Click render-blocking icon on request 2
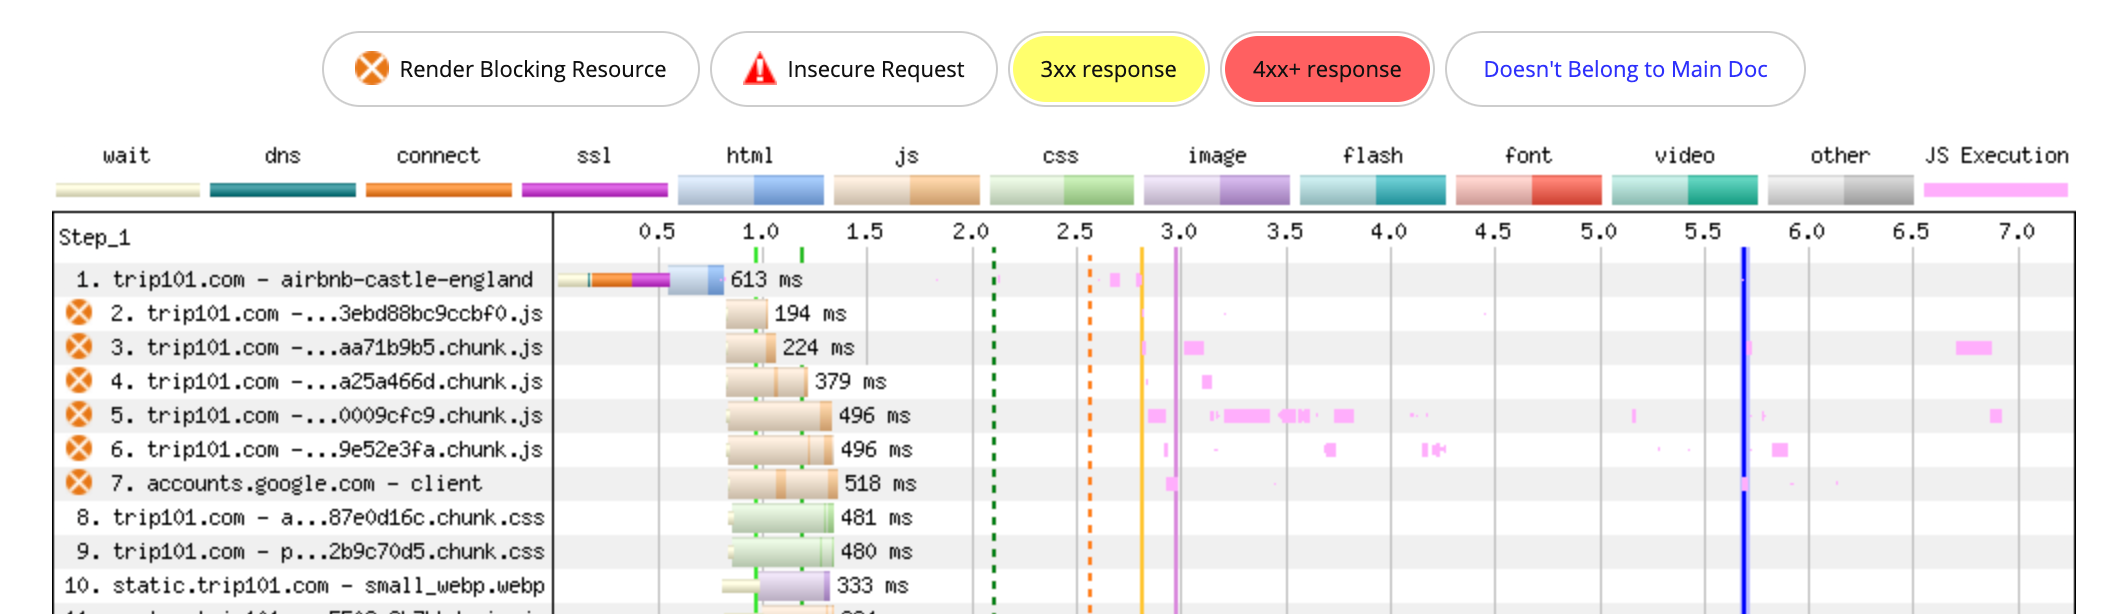 tap(79, 313)
